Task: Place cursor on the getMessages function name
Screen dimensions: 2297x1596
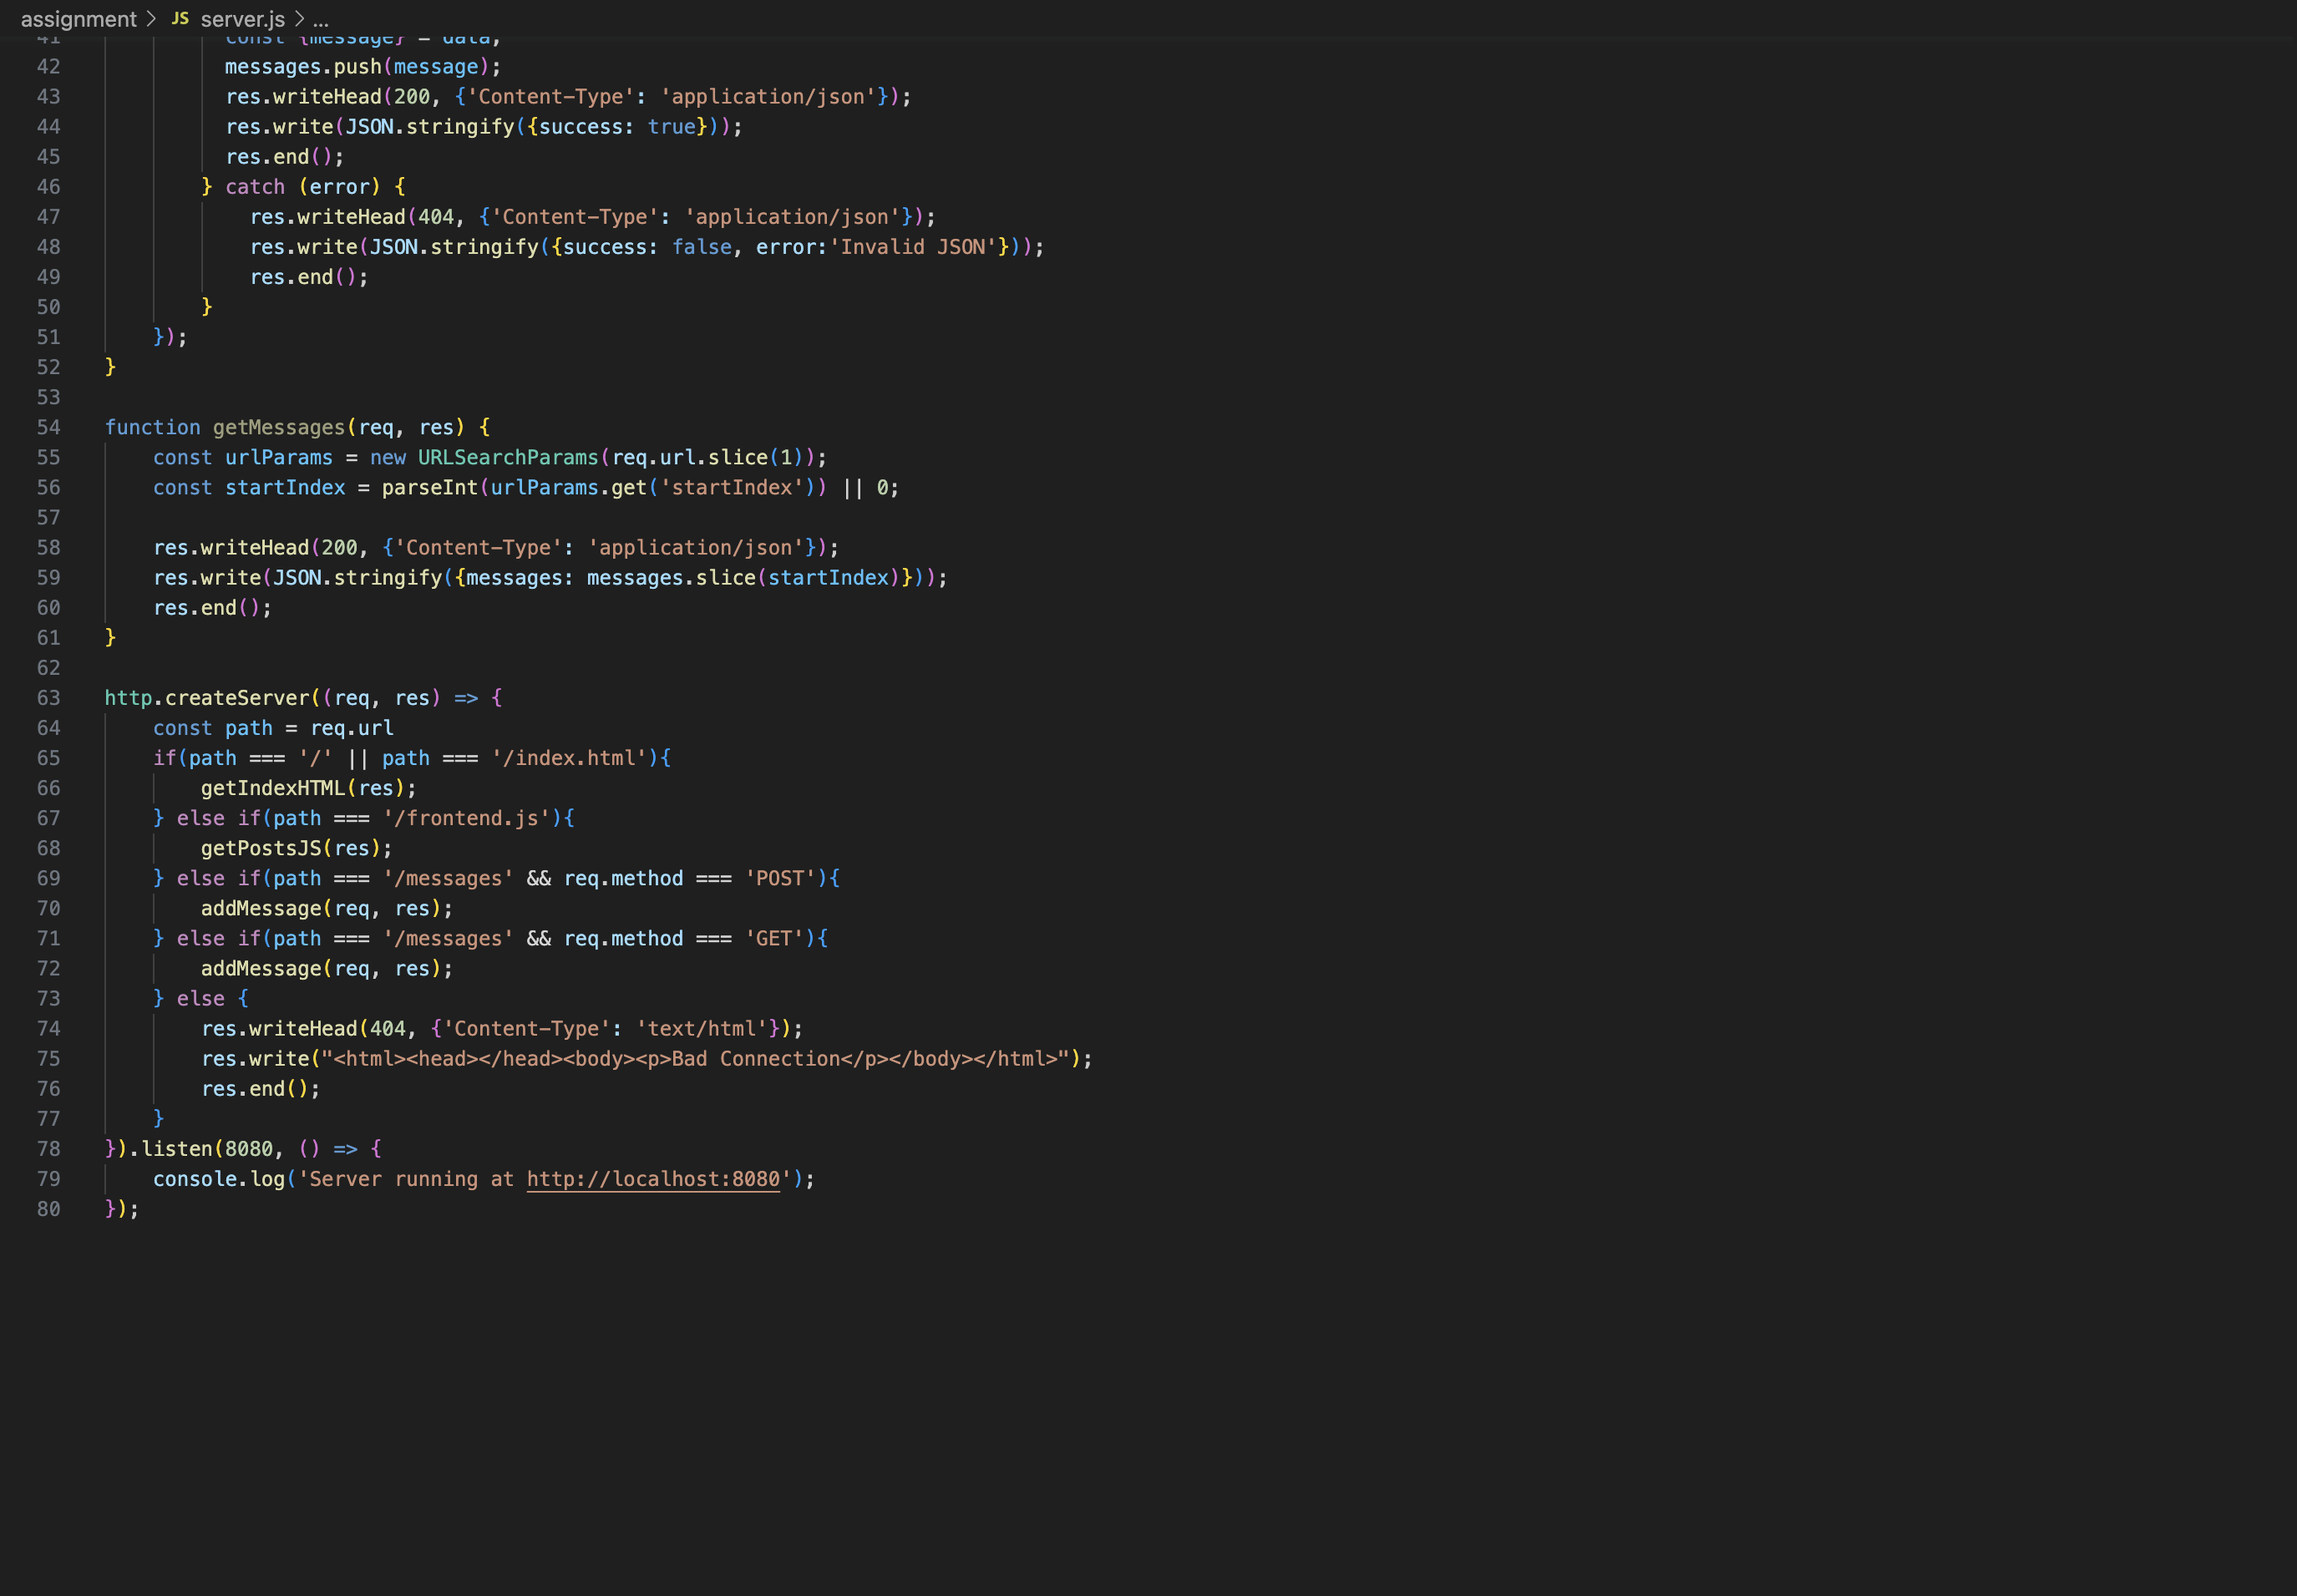Action: [x=278, y=427]
